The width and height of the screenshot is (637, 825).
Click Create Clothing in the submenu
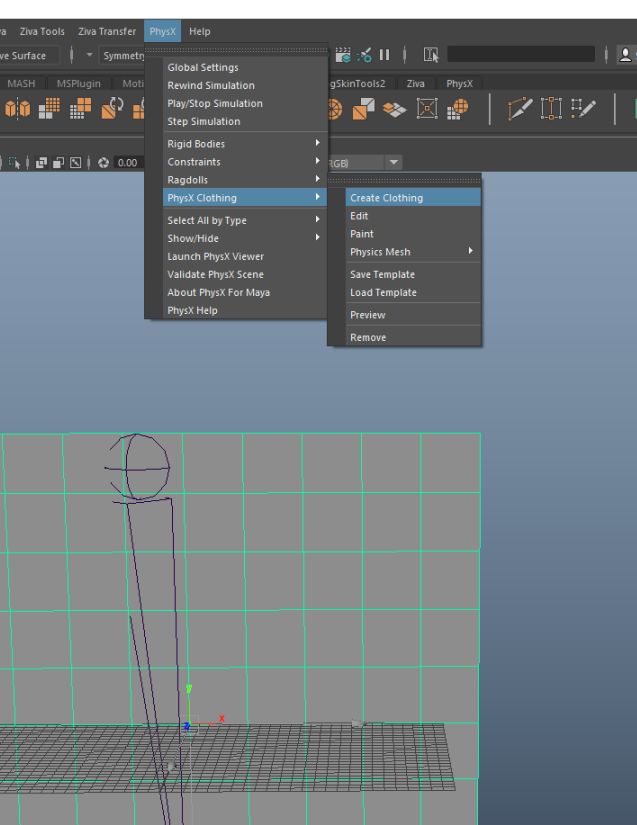[x=413, y=198]
